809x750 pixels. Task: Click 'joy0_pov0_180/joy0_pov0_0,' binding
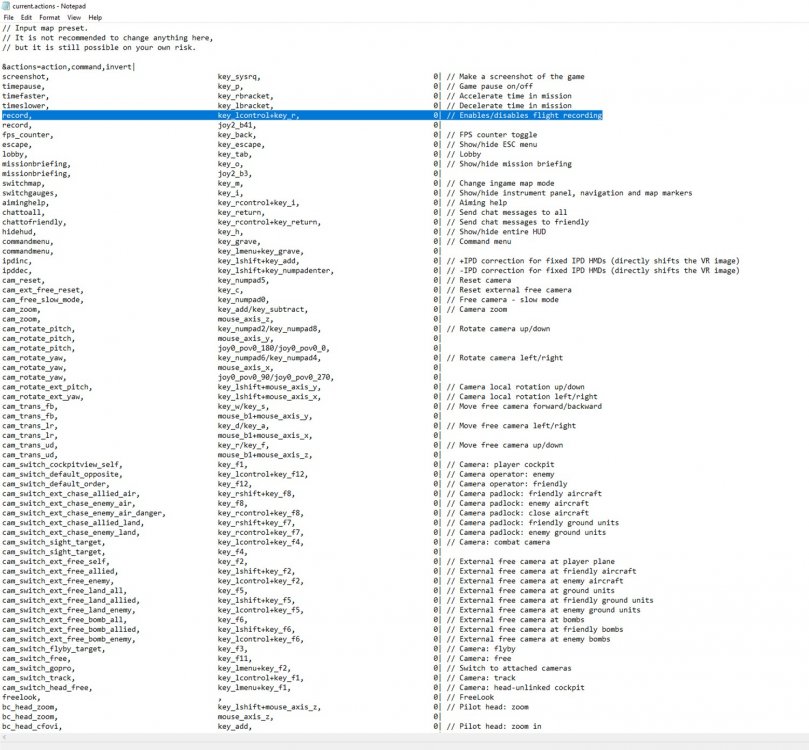pos(273,348)
